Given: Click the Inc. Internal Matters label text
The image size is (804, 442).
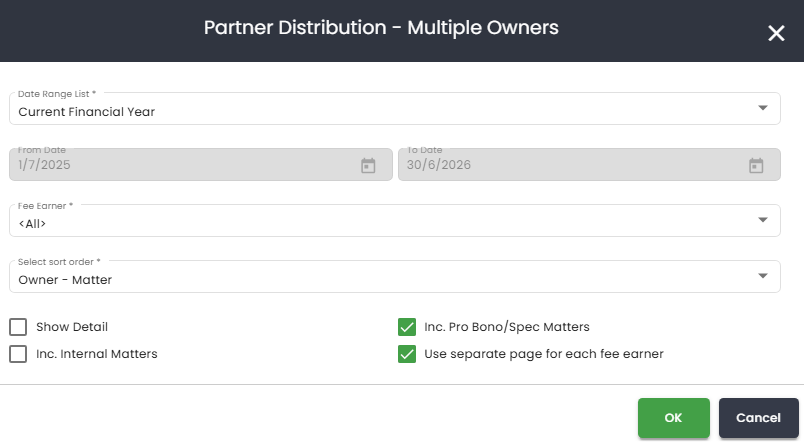Looking at the screenshot, I should tap(96, 354).
